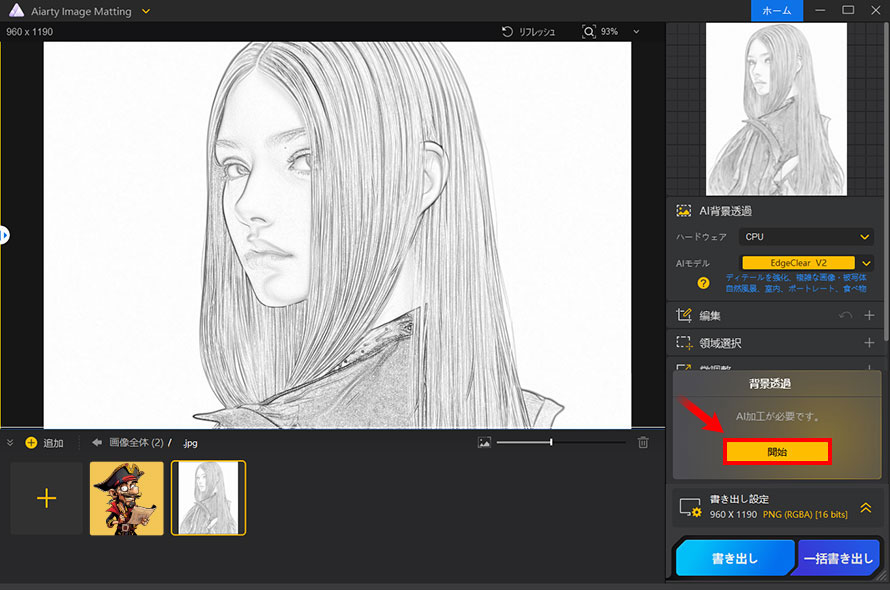The height and width of the screenshot is (590, 890).
Task: Click the zoom magnifier icon
Action: [x=589, y=32]
